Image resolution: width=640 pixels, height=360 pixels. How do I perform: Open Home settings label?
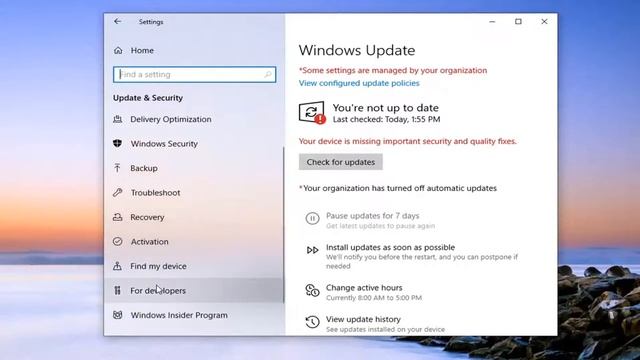(x=142, y=50)
